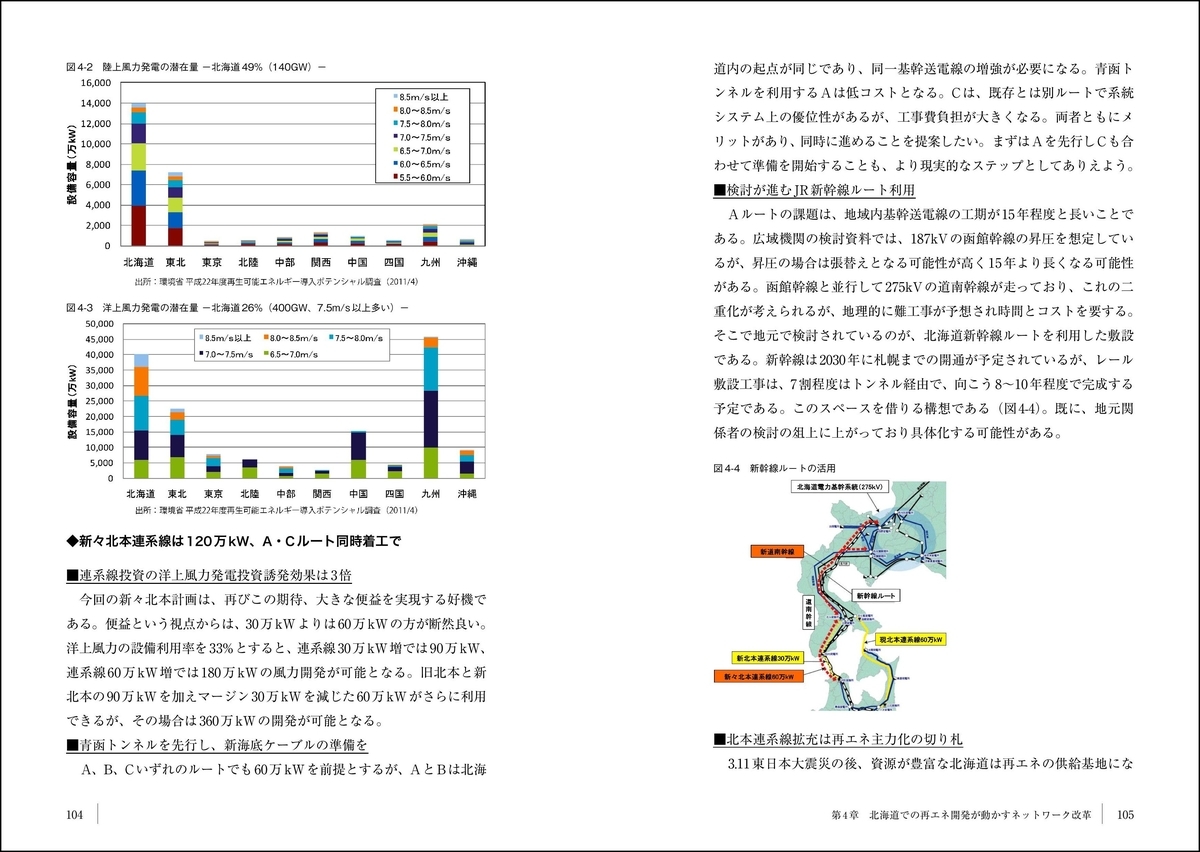This screenshot has height=852, width=1200.
Task: Click the 北海道 stacked bar in figure 4-3
Action: coord(140,416)
